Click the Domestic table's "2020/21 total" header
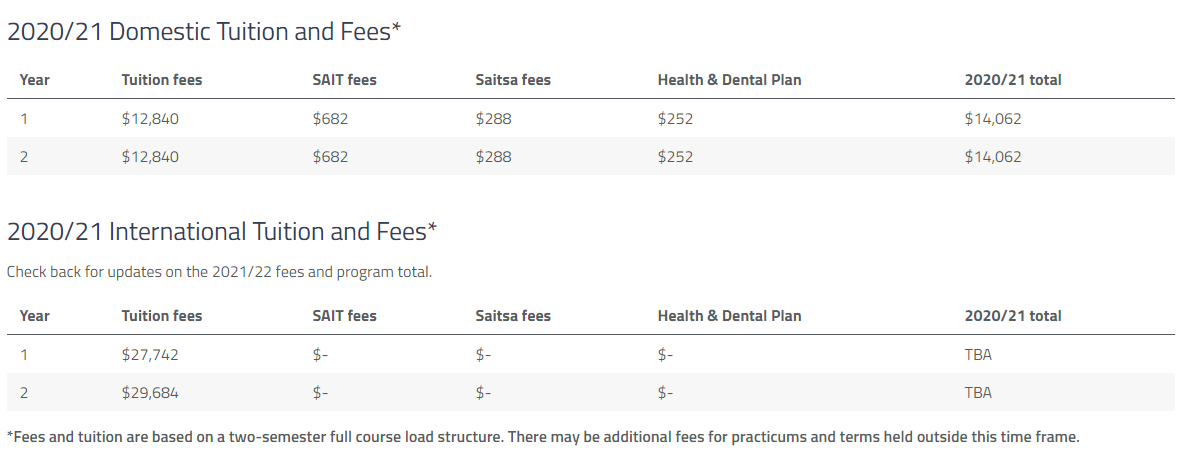The image size is (1185, 458). coord(1012,80)
